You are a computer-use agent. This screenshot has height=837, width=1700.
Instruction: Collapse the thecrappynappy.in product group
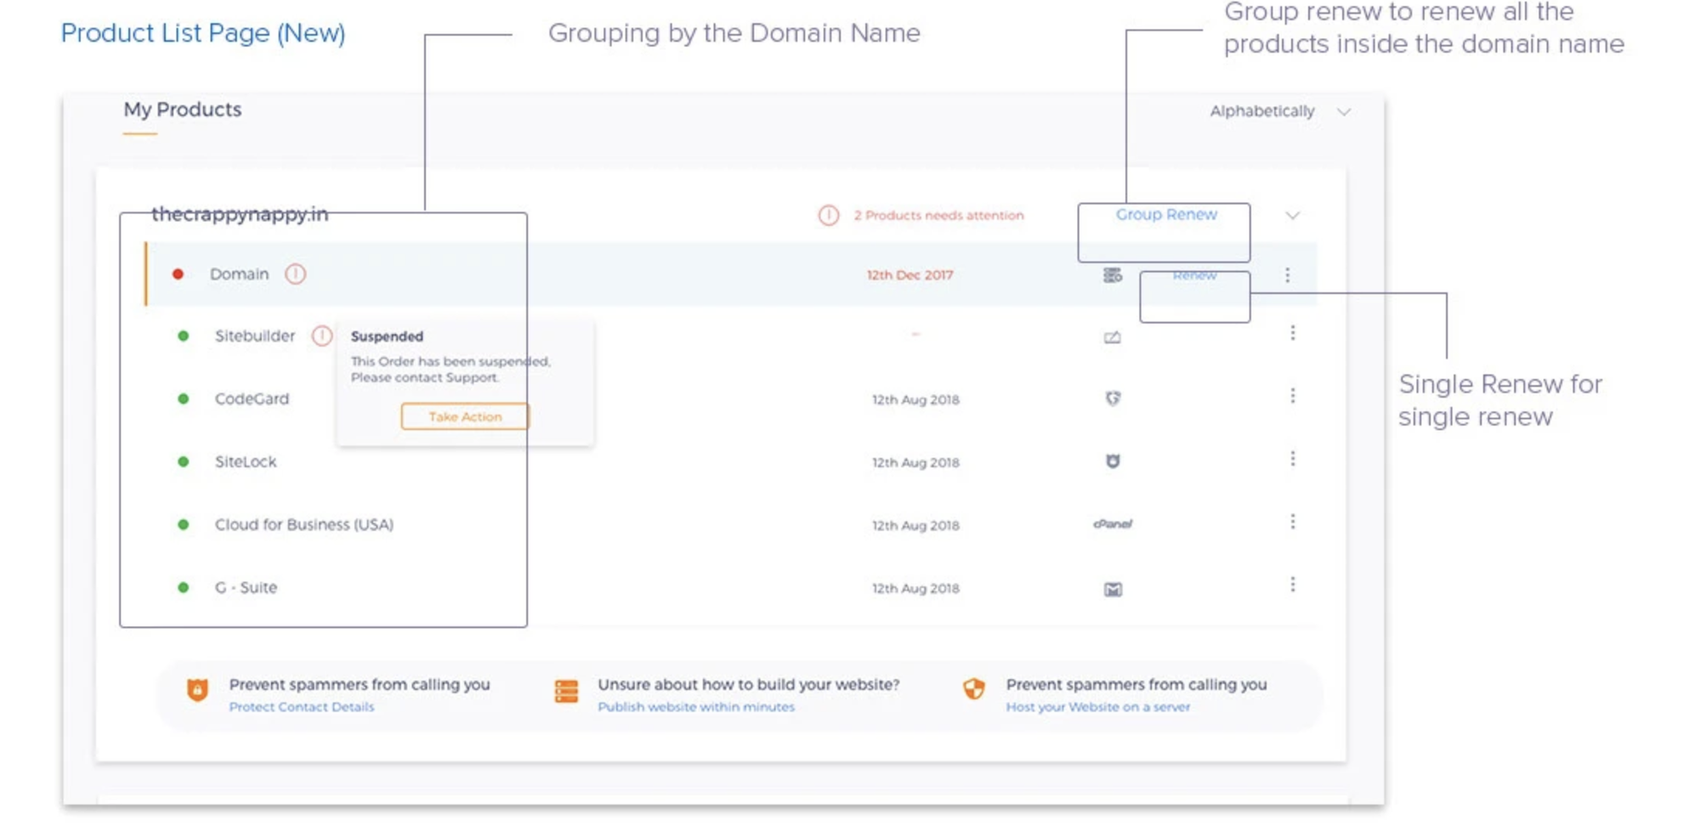click(1292, 215)
